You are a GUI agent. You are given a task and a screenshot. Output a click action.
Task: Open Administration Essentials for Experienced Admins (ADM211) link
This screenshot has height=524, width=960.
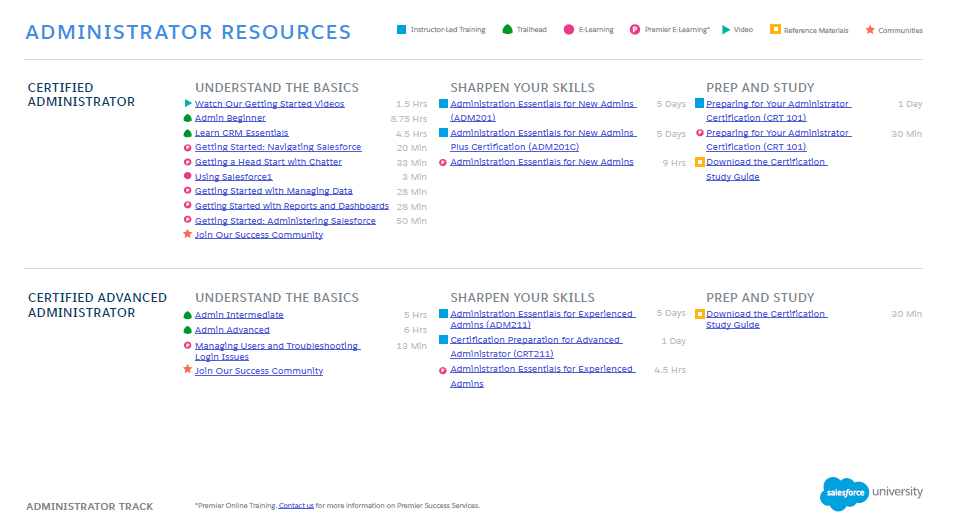pyautogui.click(x=542, y=319)
